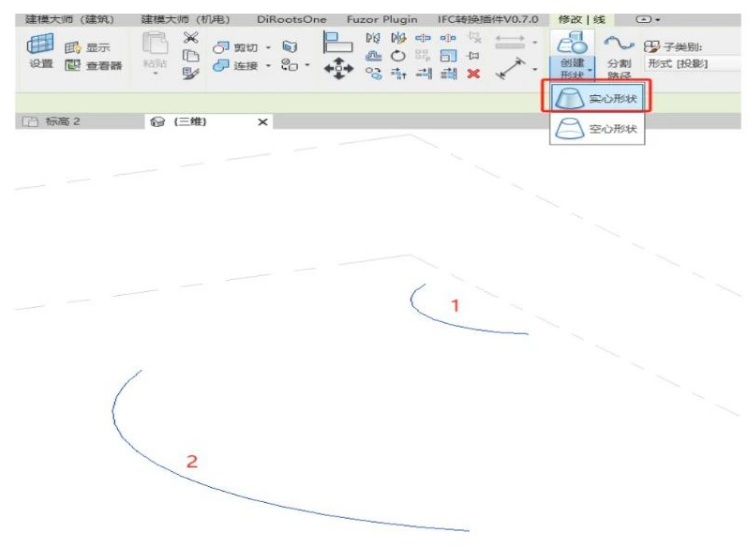Screen dimensions: 749x547
Task: Choose 空心形状 void form menu item
Action: pos(597,128)
